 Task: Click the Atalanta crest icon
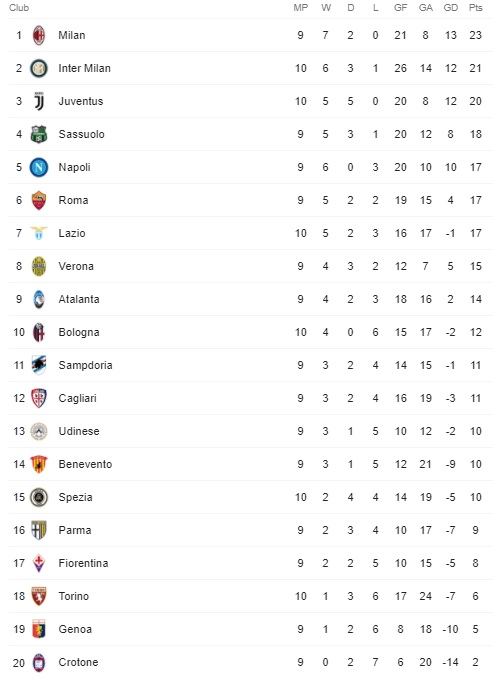[39, 299]
